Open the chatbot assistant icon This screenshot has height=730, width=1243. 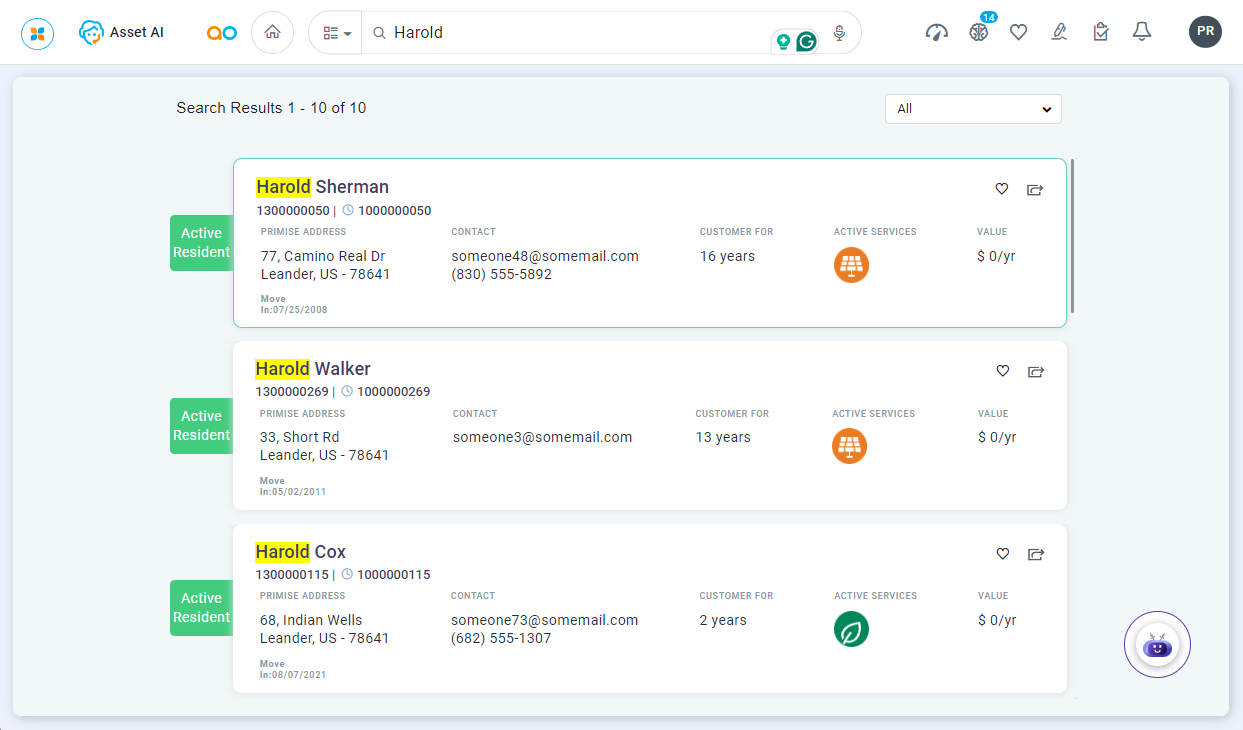click(x=1157, y=645)
